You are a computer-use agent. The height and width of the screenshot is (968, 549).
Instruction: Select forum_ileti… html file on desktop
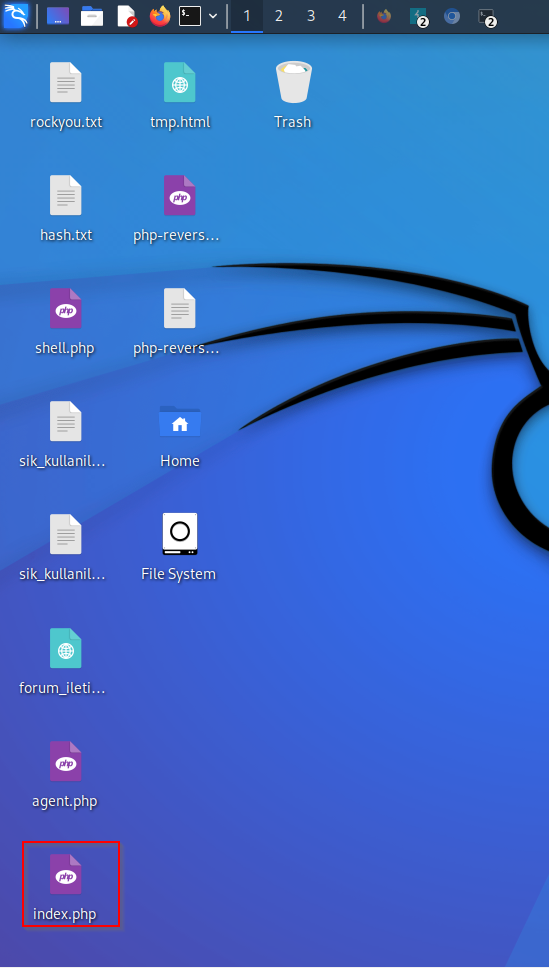coord(63,661)
